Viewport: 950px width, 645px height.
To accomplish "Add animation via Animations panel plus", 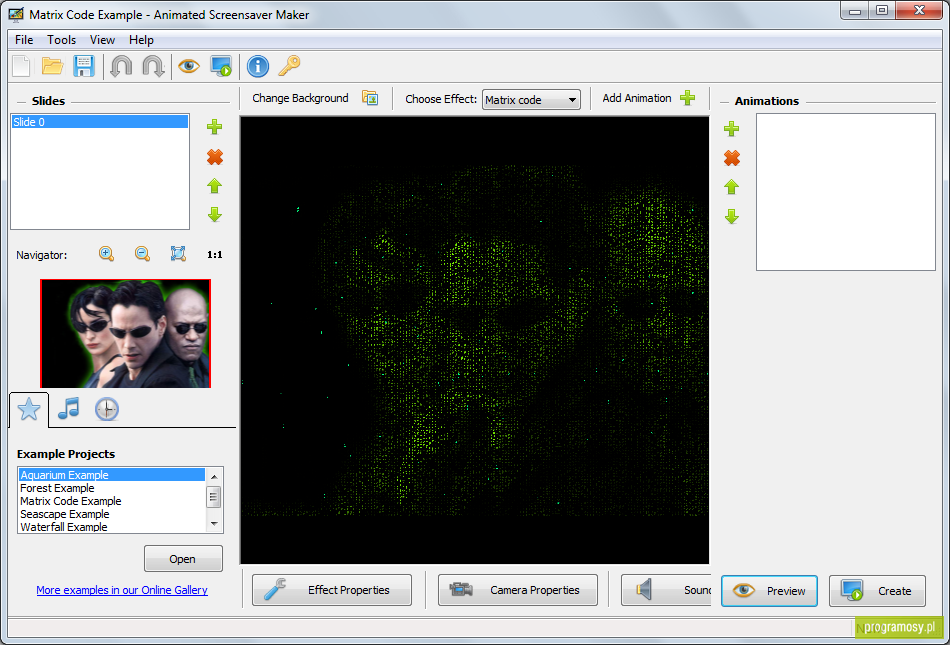I will click(732, 128).
